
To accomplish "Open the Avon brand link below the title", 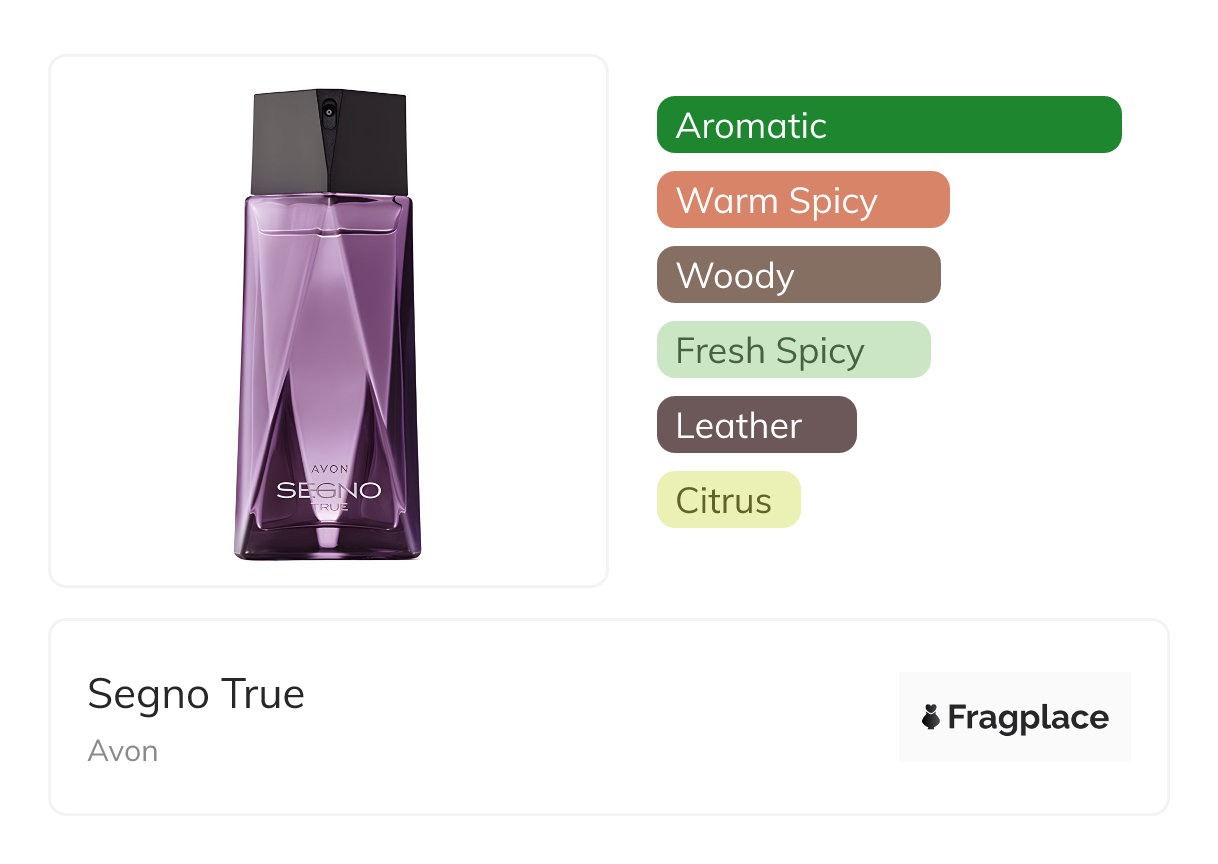I will pos(122,751).
